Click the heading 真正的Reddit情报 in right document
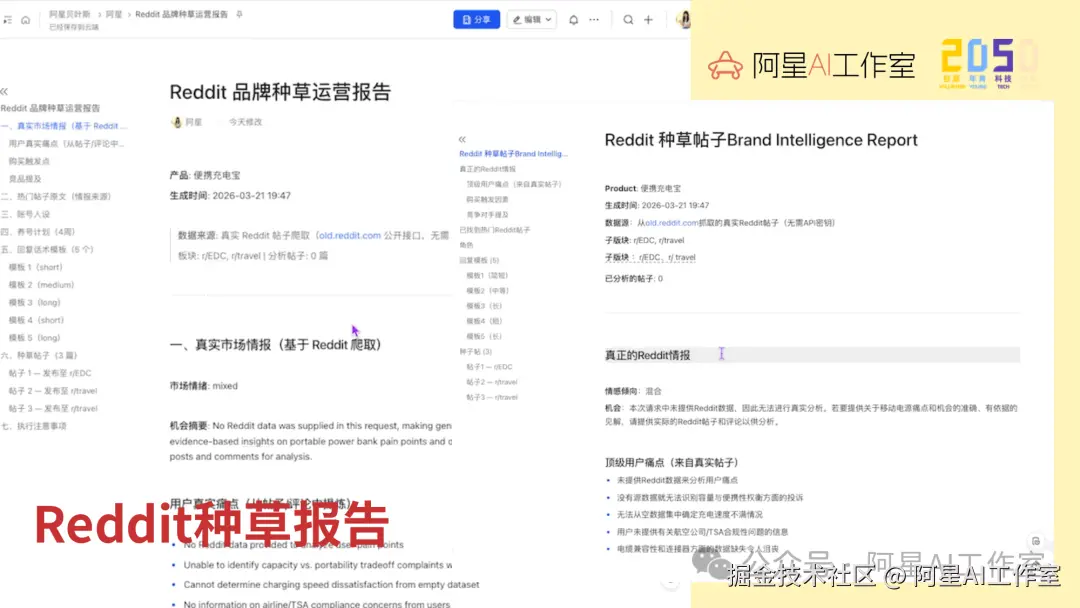Viewport: 1080px width, 608px height. (x=647, y=355)
